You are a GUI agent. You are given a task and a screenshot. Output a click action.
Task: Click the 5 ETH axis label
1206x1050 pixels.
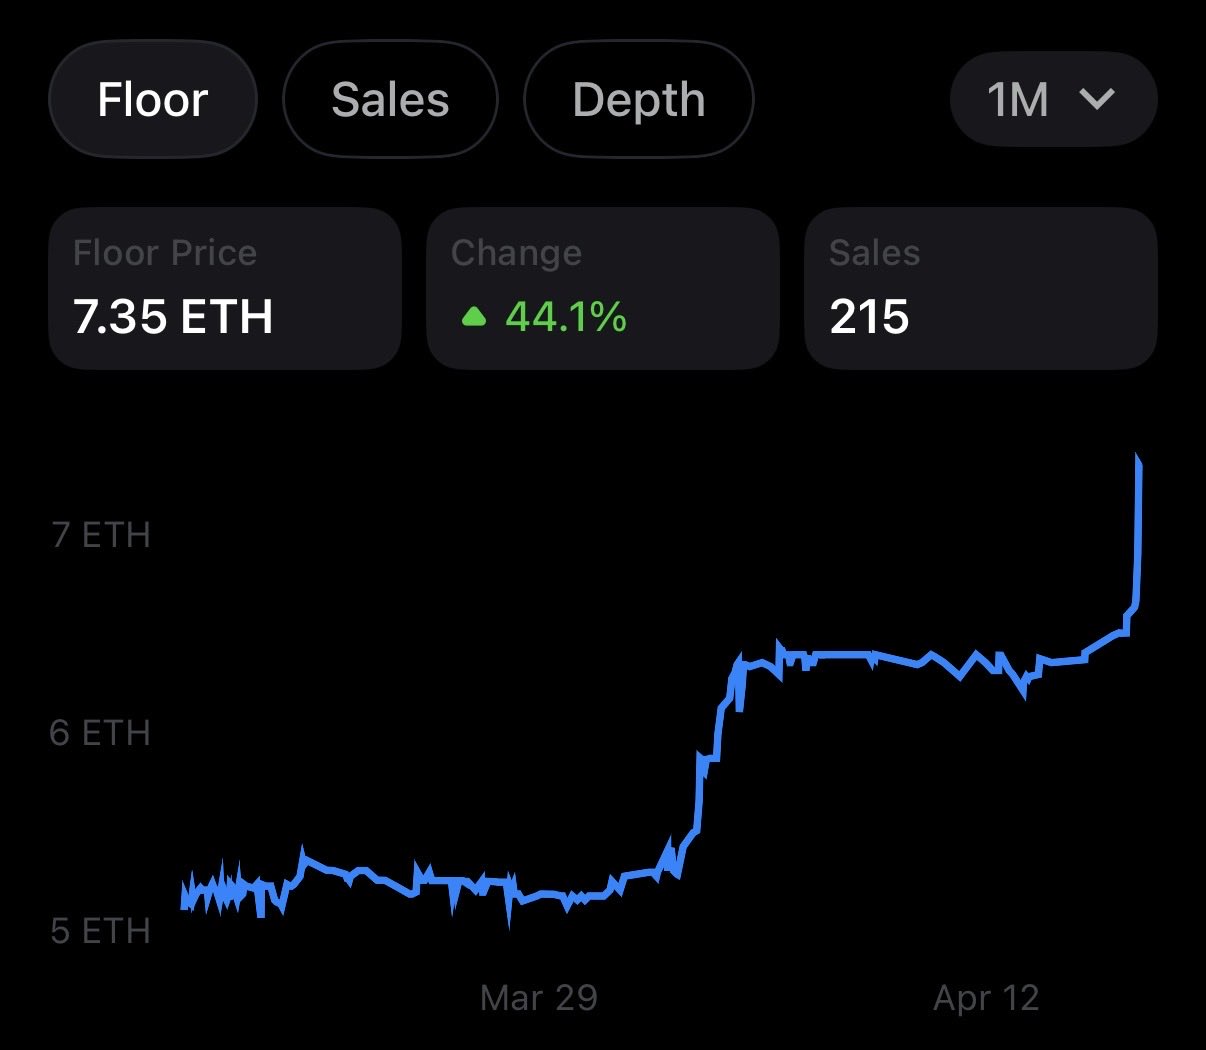coord(100,931)
